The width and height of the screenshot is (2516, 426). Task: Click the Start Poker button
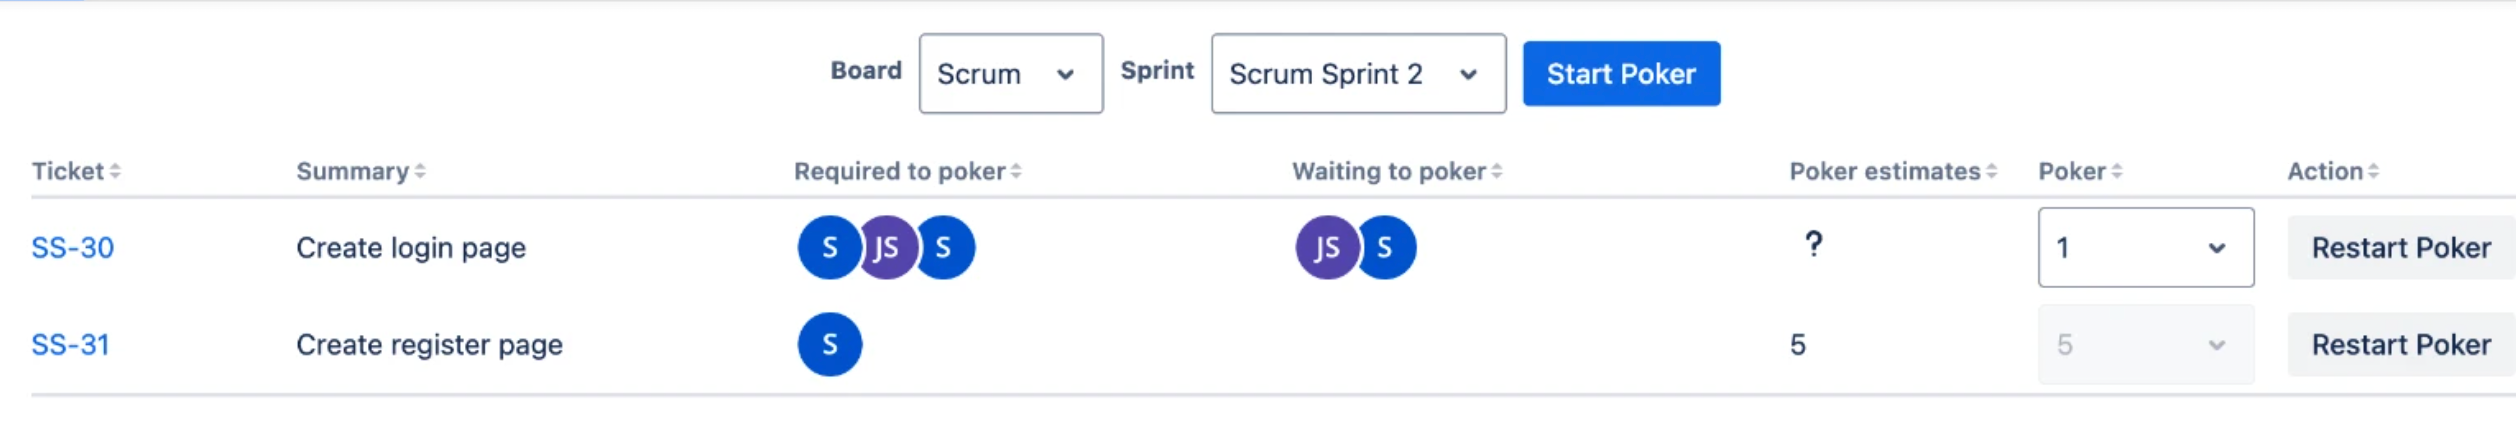coord(1621,74)
